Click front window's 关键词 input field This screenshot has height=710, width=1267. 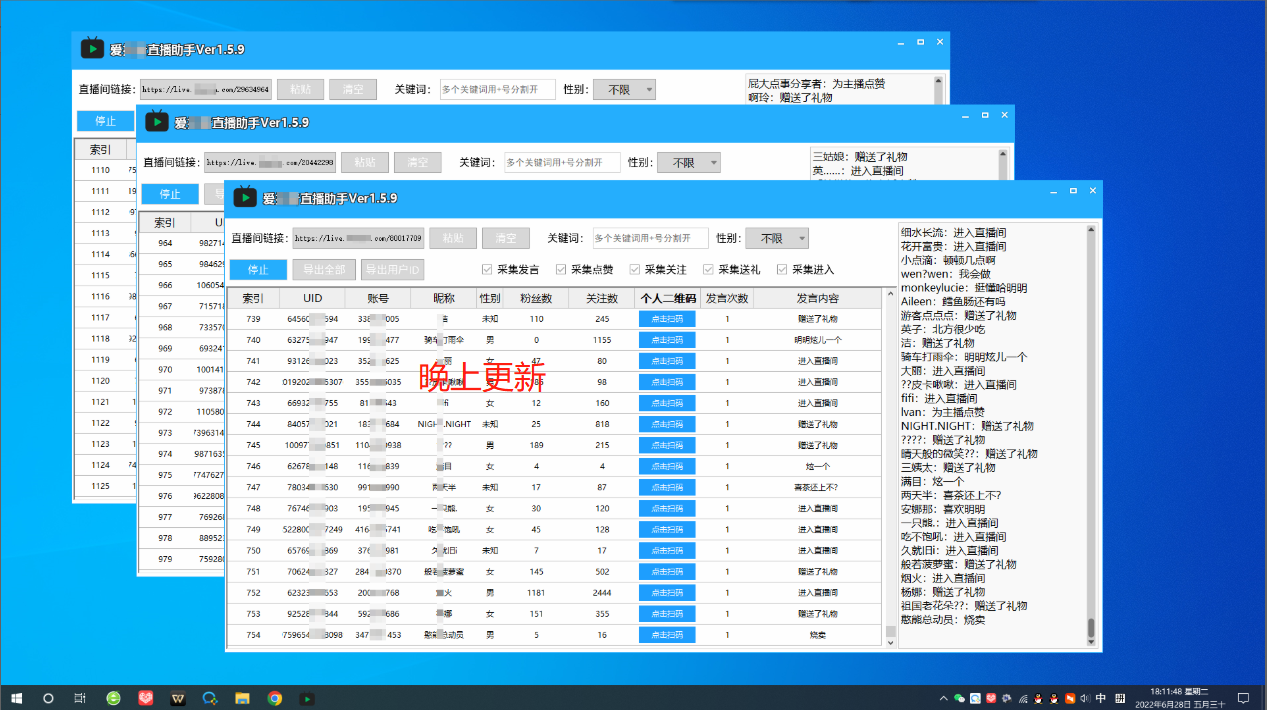coord(650,238)
